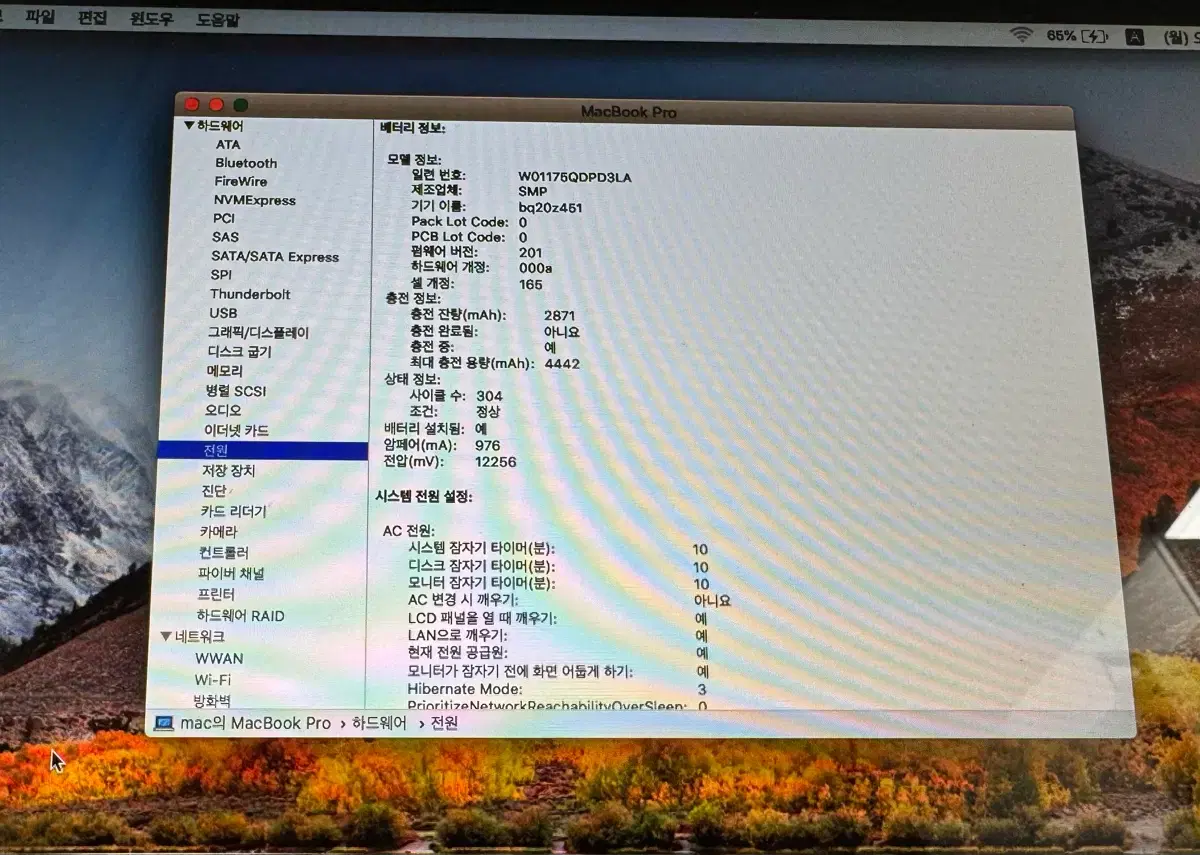Click the Wi-Fi status icon
Screen dimensions: 1200x855
[1021, 35]
